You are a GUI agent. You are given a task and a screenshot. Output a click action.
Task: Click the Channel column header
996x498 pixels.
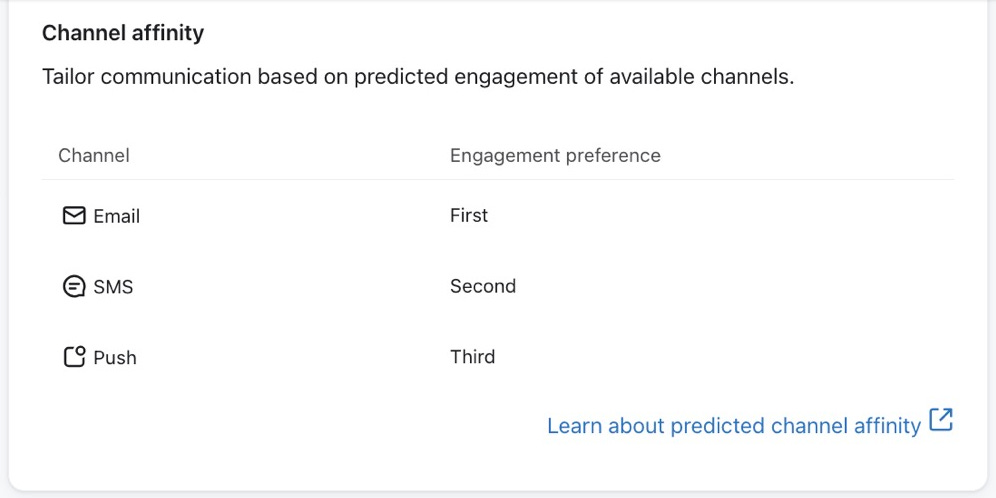tap(94, 156)
